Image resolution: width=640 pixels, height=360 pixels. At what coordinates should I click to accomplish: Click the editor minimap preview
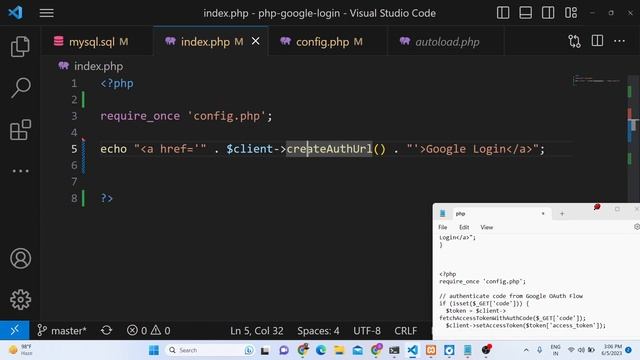(x=596, y=80)
